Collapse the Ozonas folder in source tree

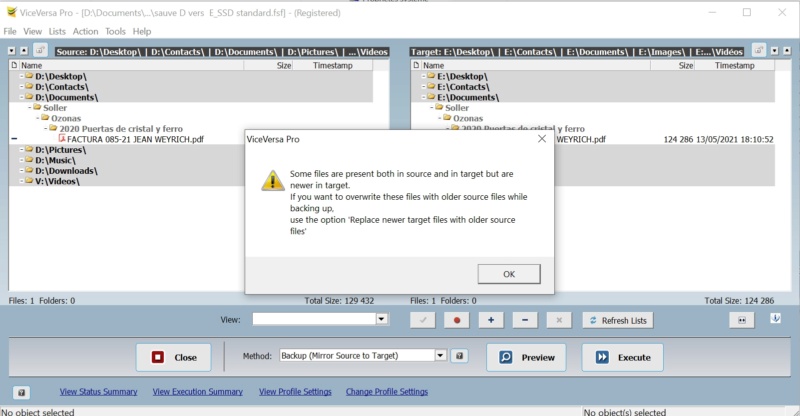click(x=38, y=118)
